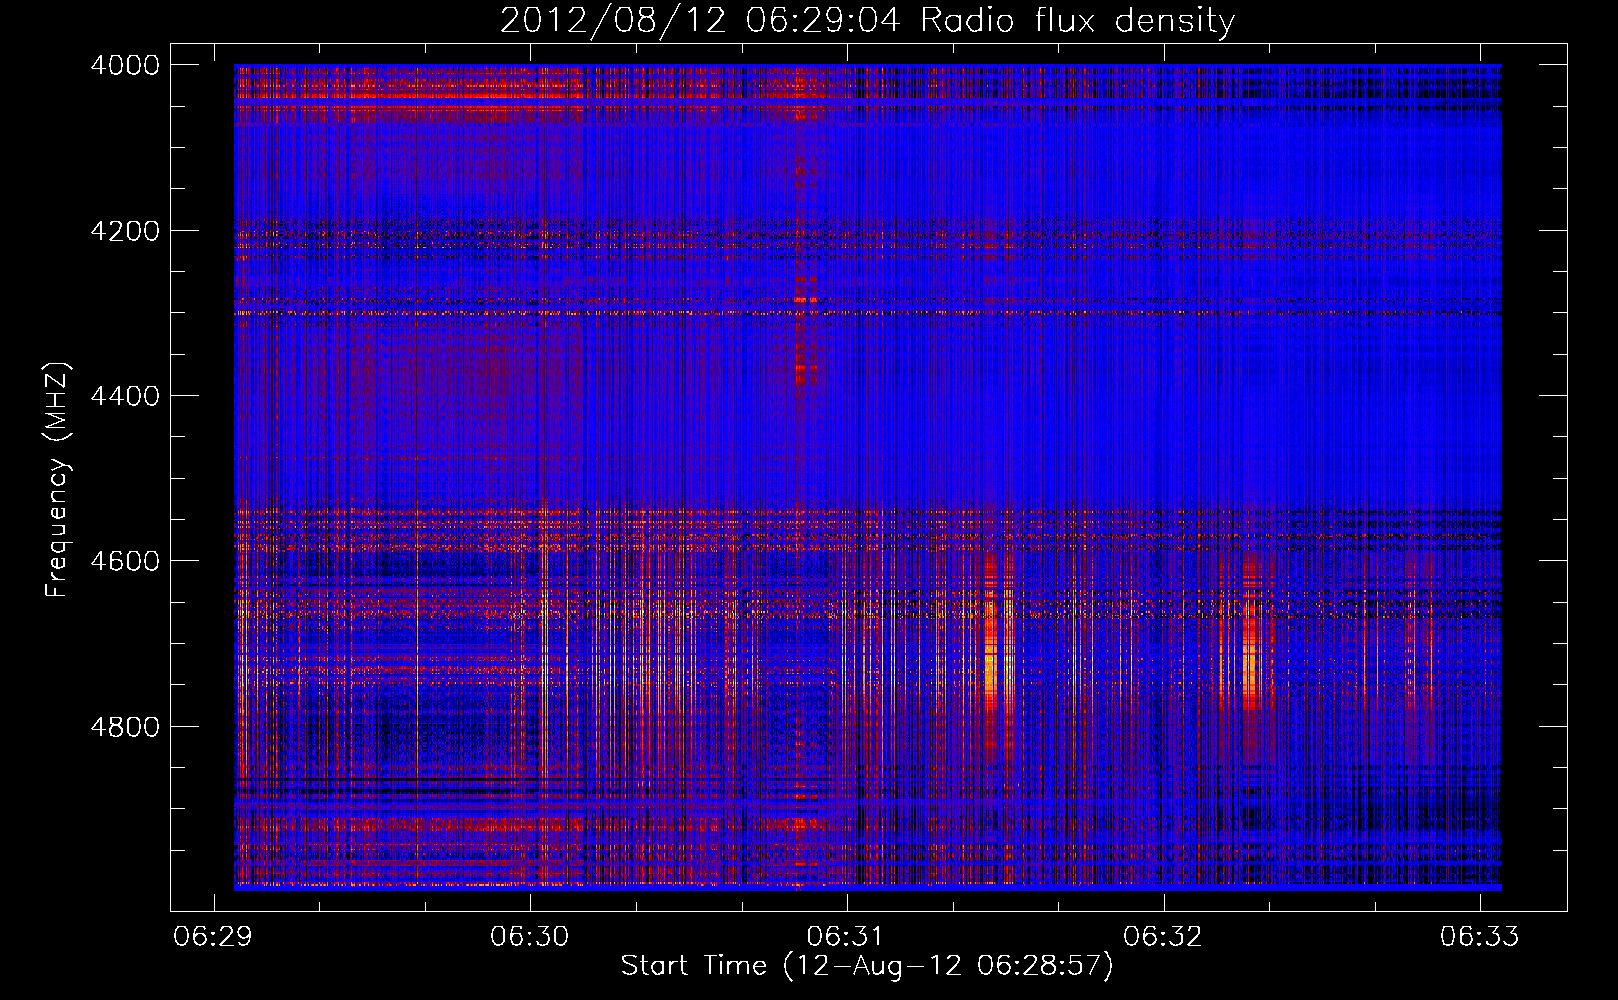Click the X-axis label "Start Time (12-Aug-12 06:28:57)"
Screen dimensions: 1618x1000
[x=867, y=966]
